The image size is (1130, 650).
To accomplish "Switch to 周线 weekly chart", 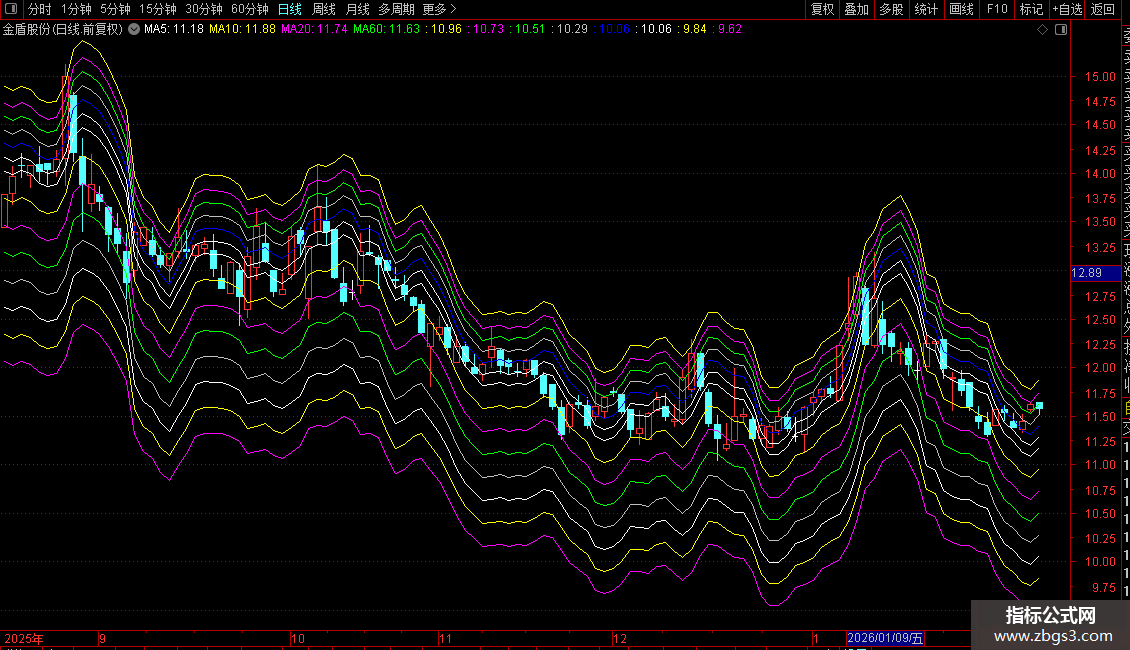I will click(324, 10).
